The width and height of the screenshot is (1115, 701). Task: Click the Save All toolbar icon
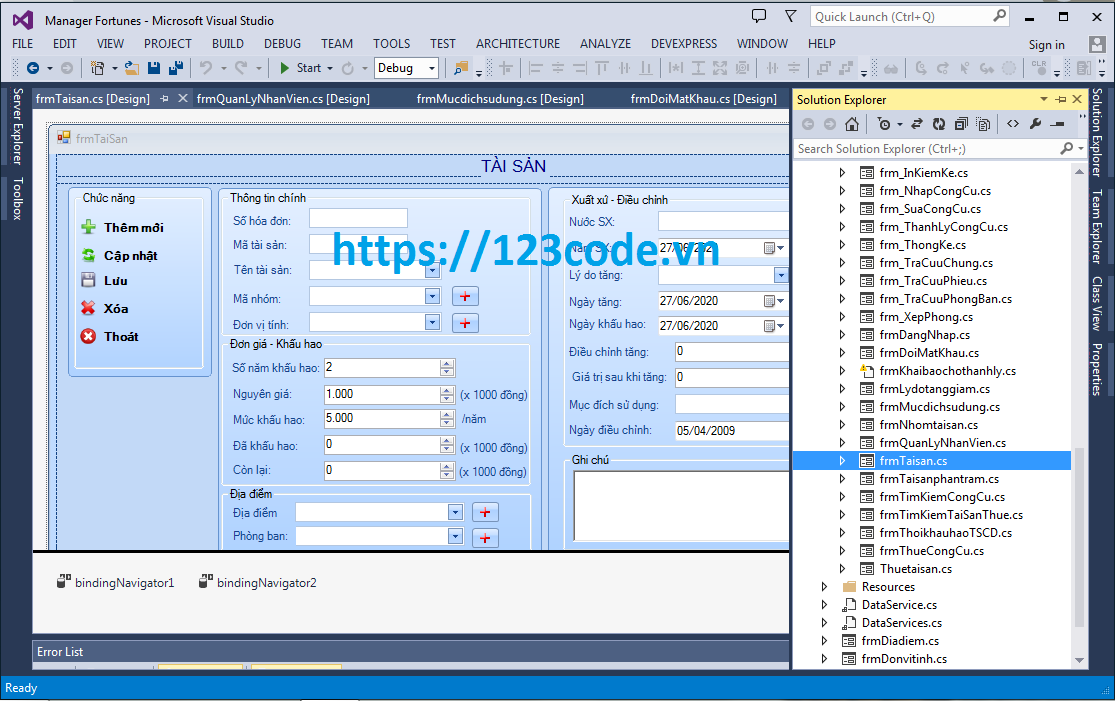176,70
